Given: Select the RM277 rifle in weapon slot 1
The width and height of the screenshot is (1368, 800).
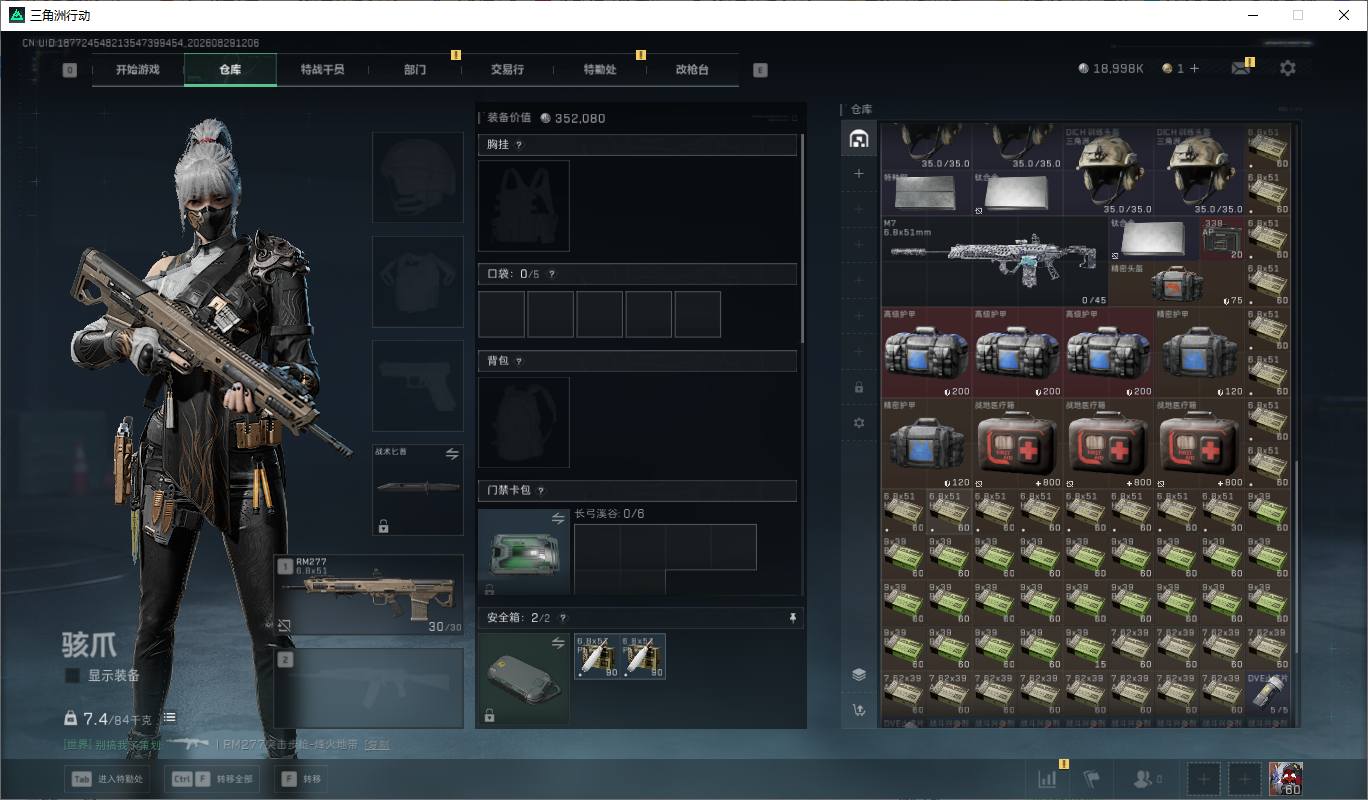Looking at the screenshot, I should (370, 595).
